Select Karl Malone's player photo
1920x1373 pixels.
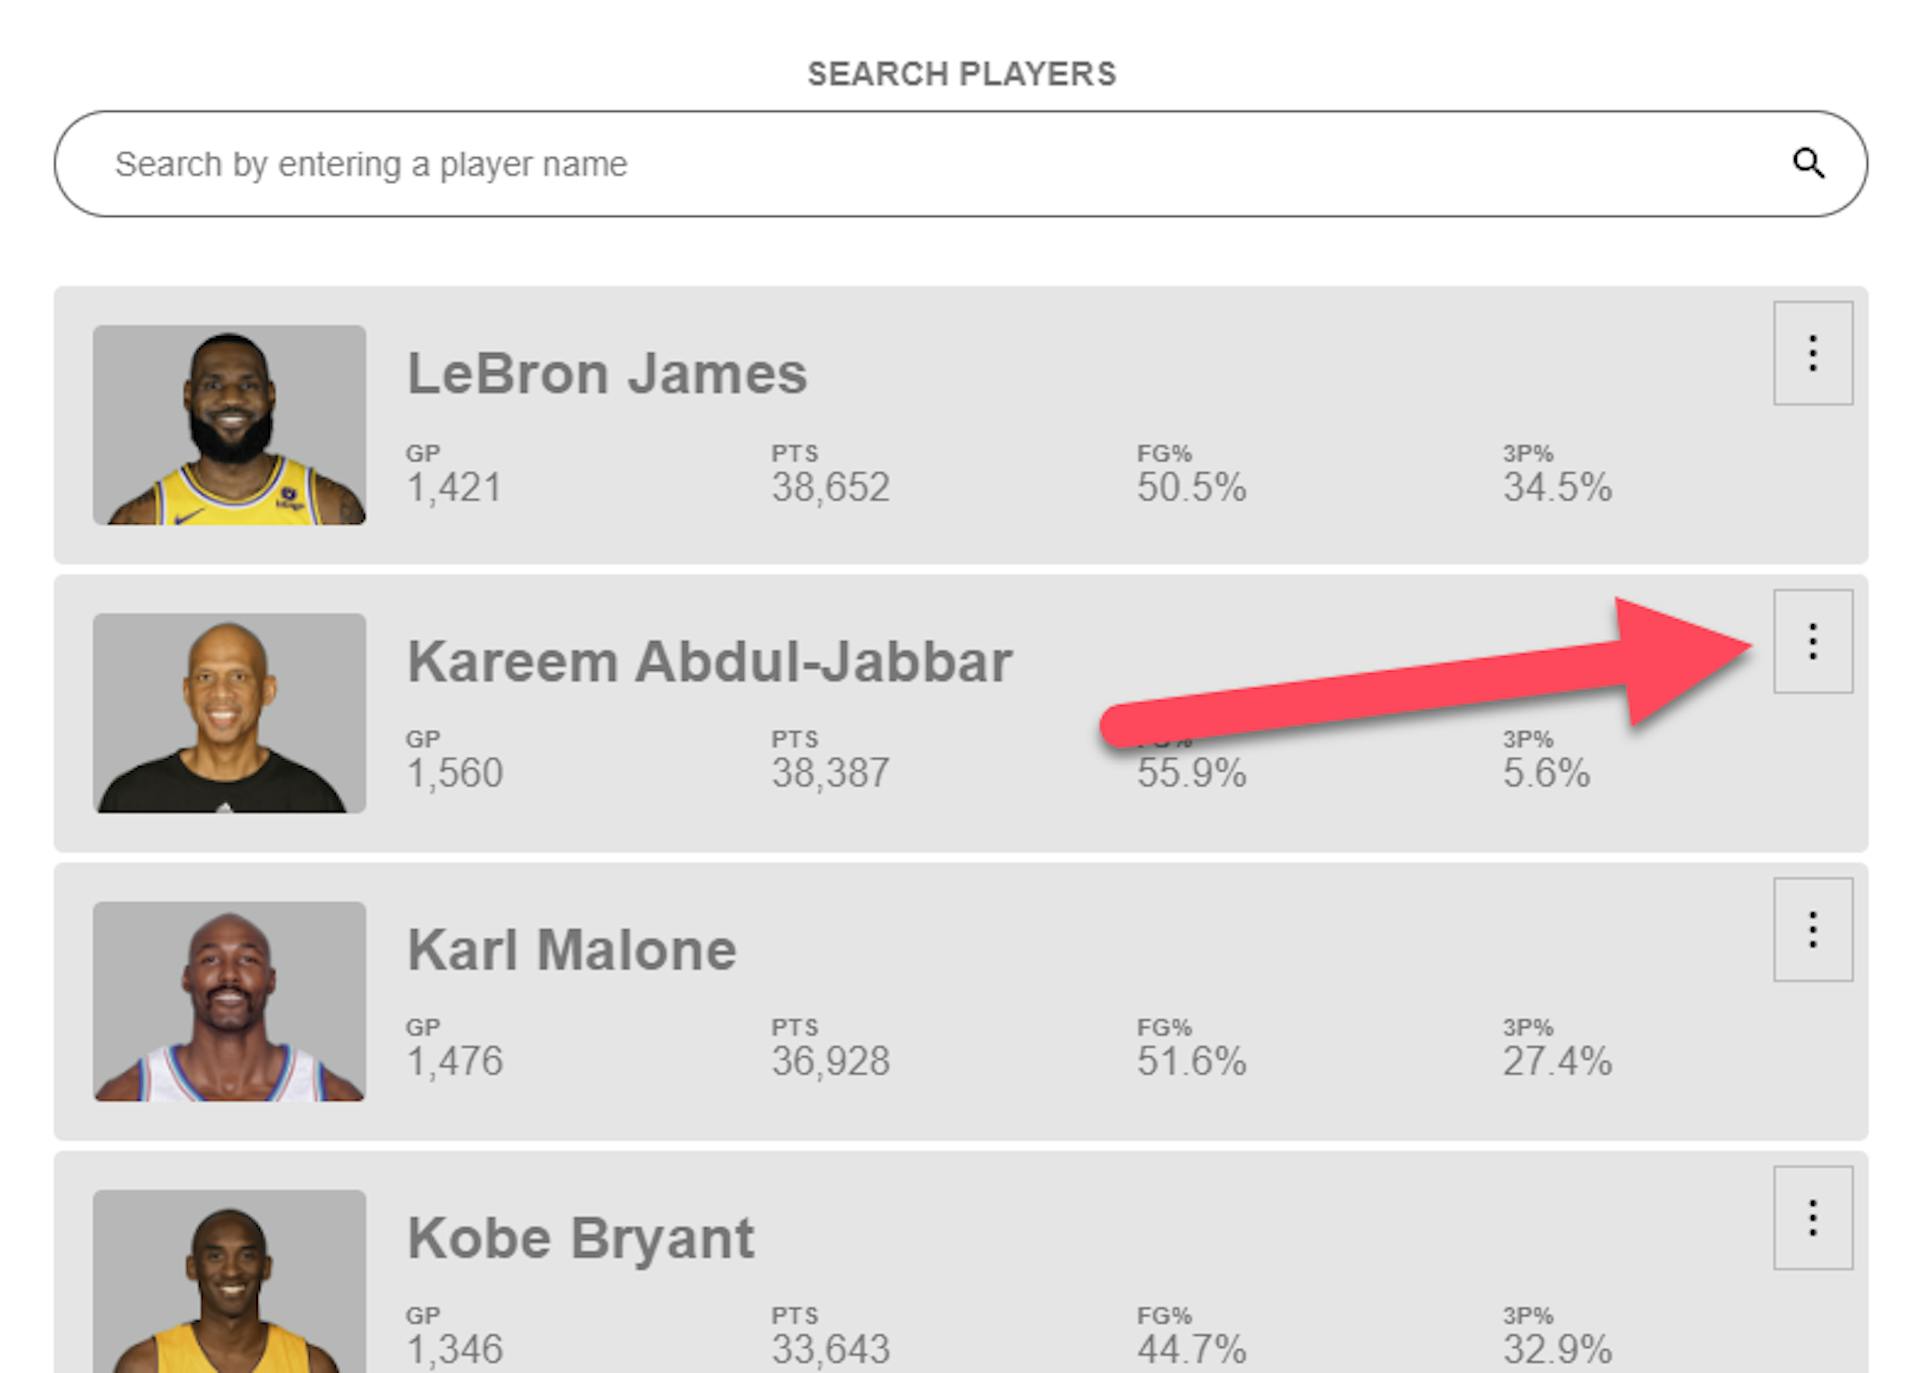coord(229,1001)
